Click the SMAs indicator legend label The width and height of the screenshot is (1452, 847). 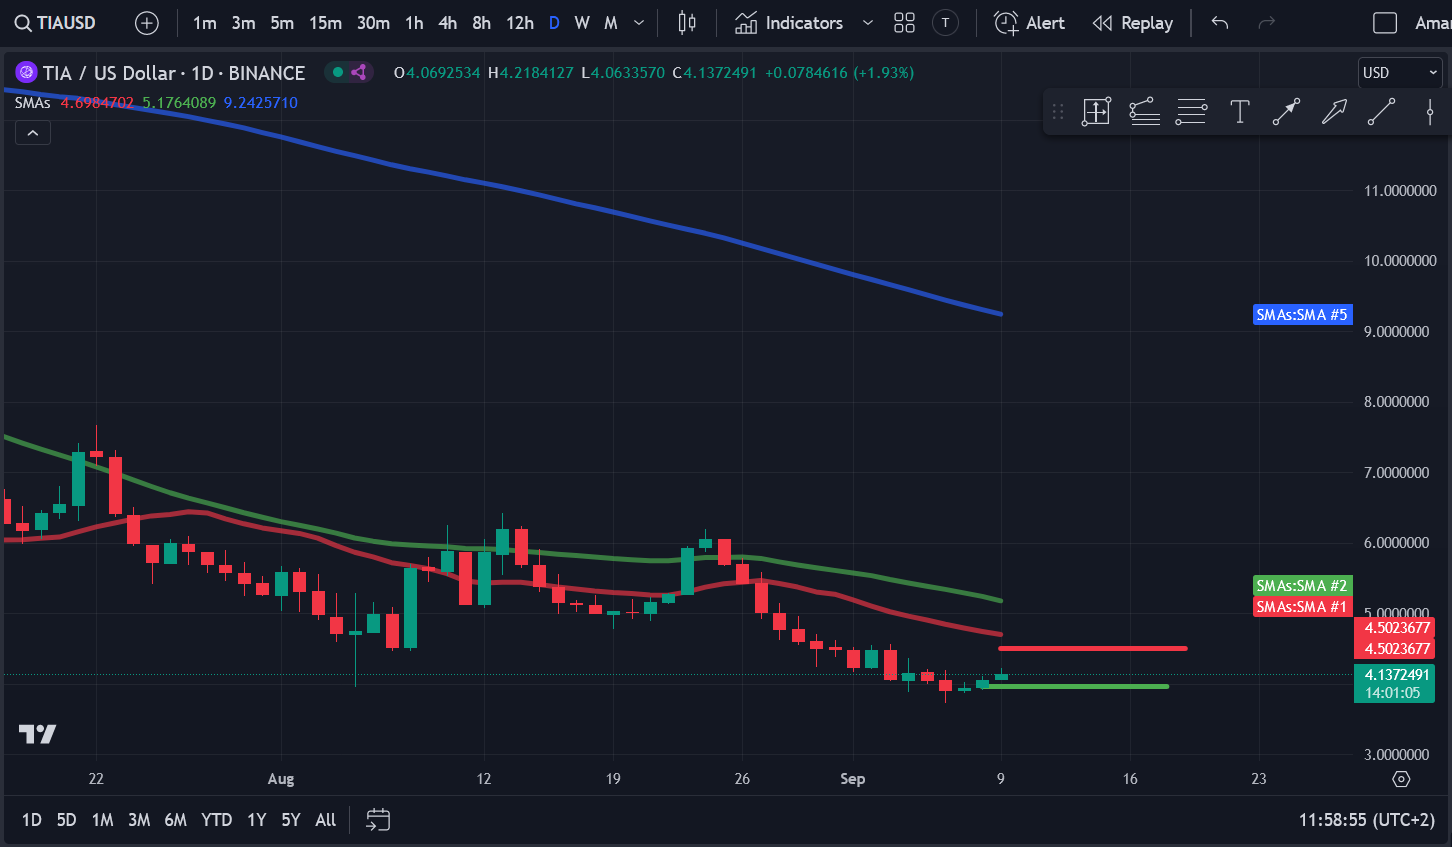(x=32, y=103)
